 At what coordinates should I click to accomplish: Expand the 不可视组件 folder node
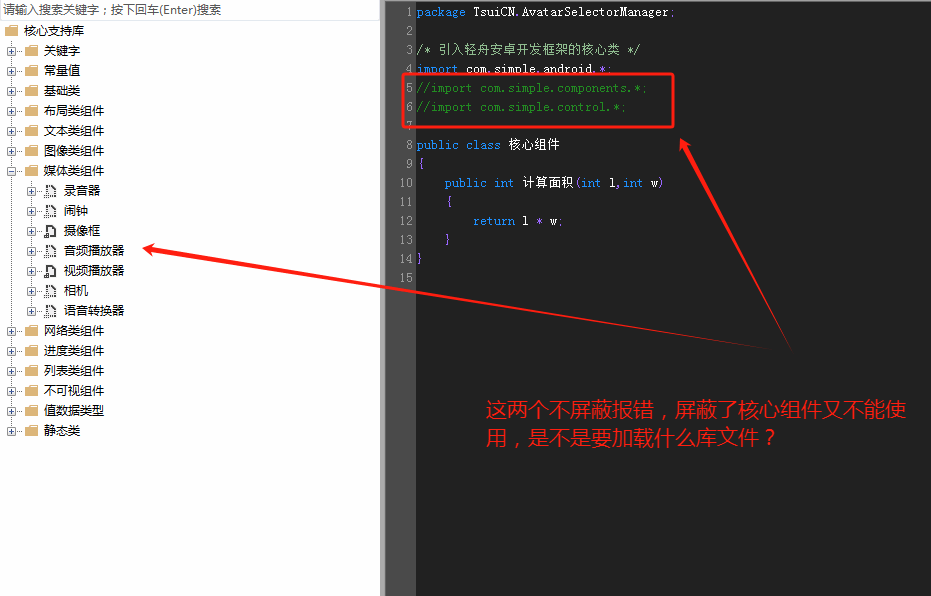[x=11, y=391]
